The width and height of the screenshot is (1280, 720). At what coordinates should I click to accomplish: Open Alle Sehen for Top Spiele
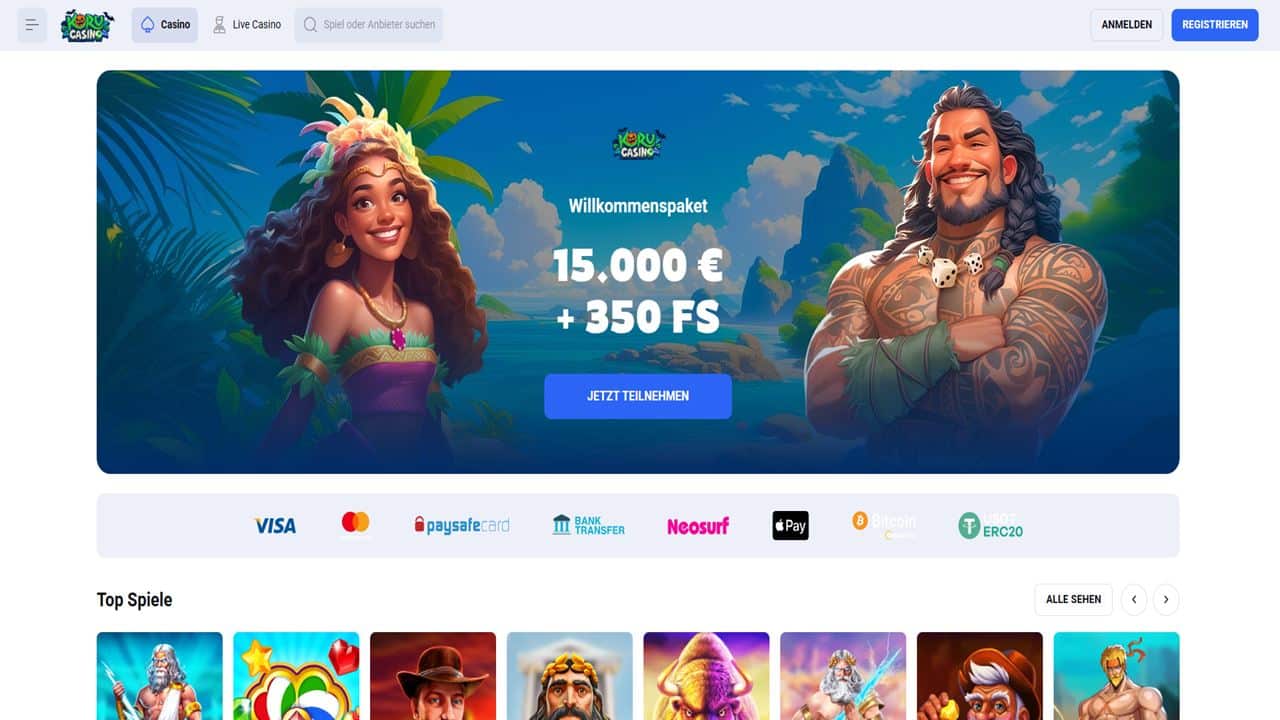coord(1073,599)
